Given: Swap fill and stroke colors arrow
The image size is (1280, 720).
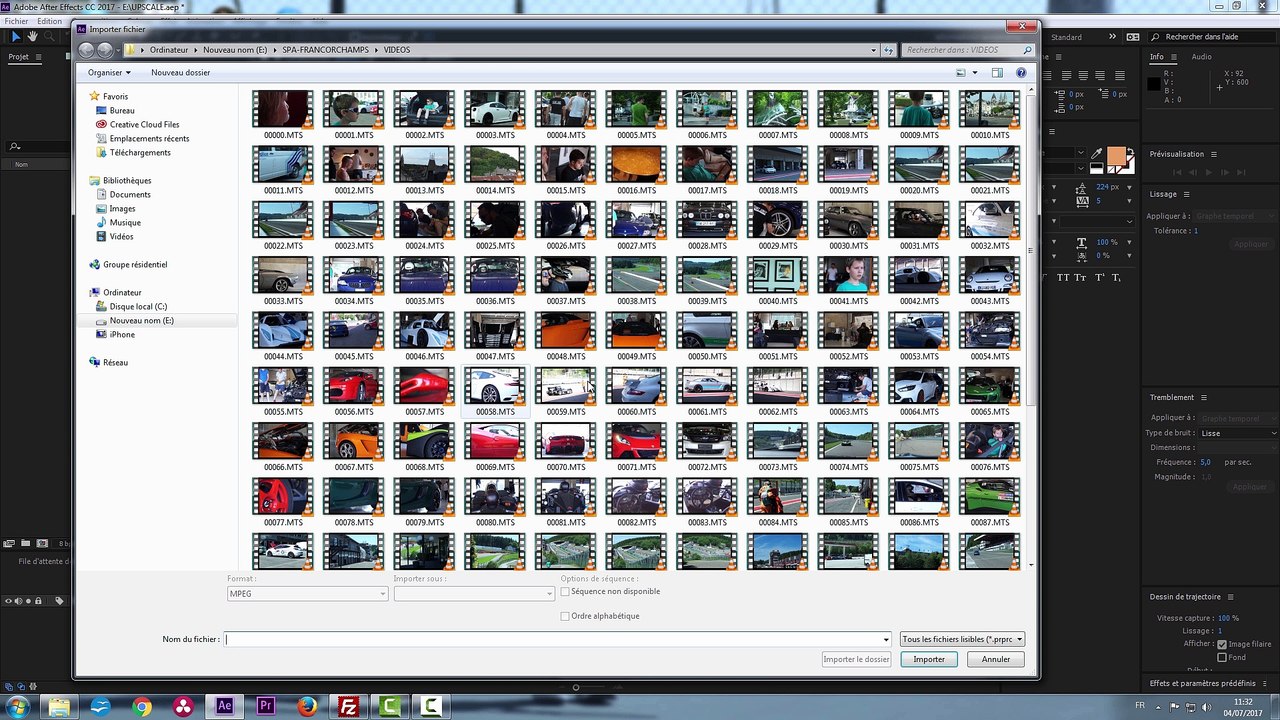Looking at the screenshot, I should 1129,152.
